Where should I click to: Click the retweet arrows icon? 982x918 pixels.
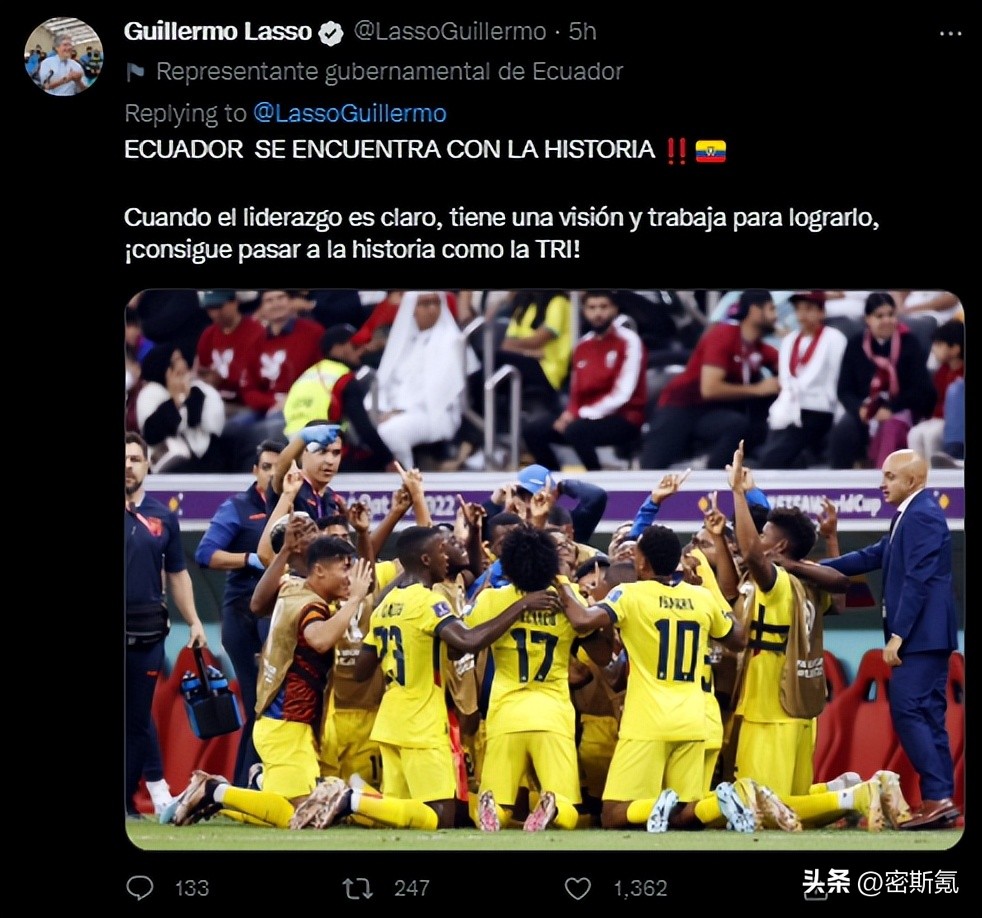click(358, 888)
